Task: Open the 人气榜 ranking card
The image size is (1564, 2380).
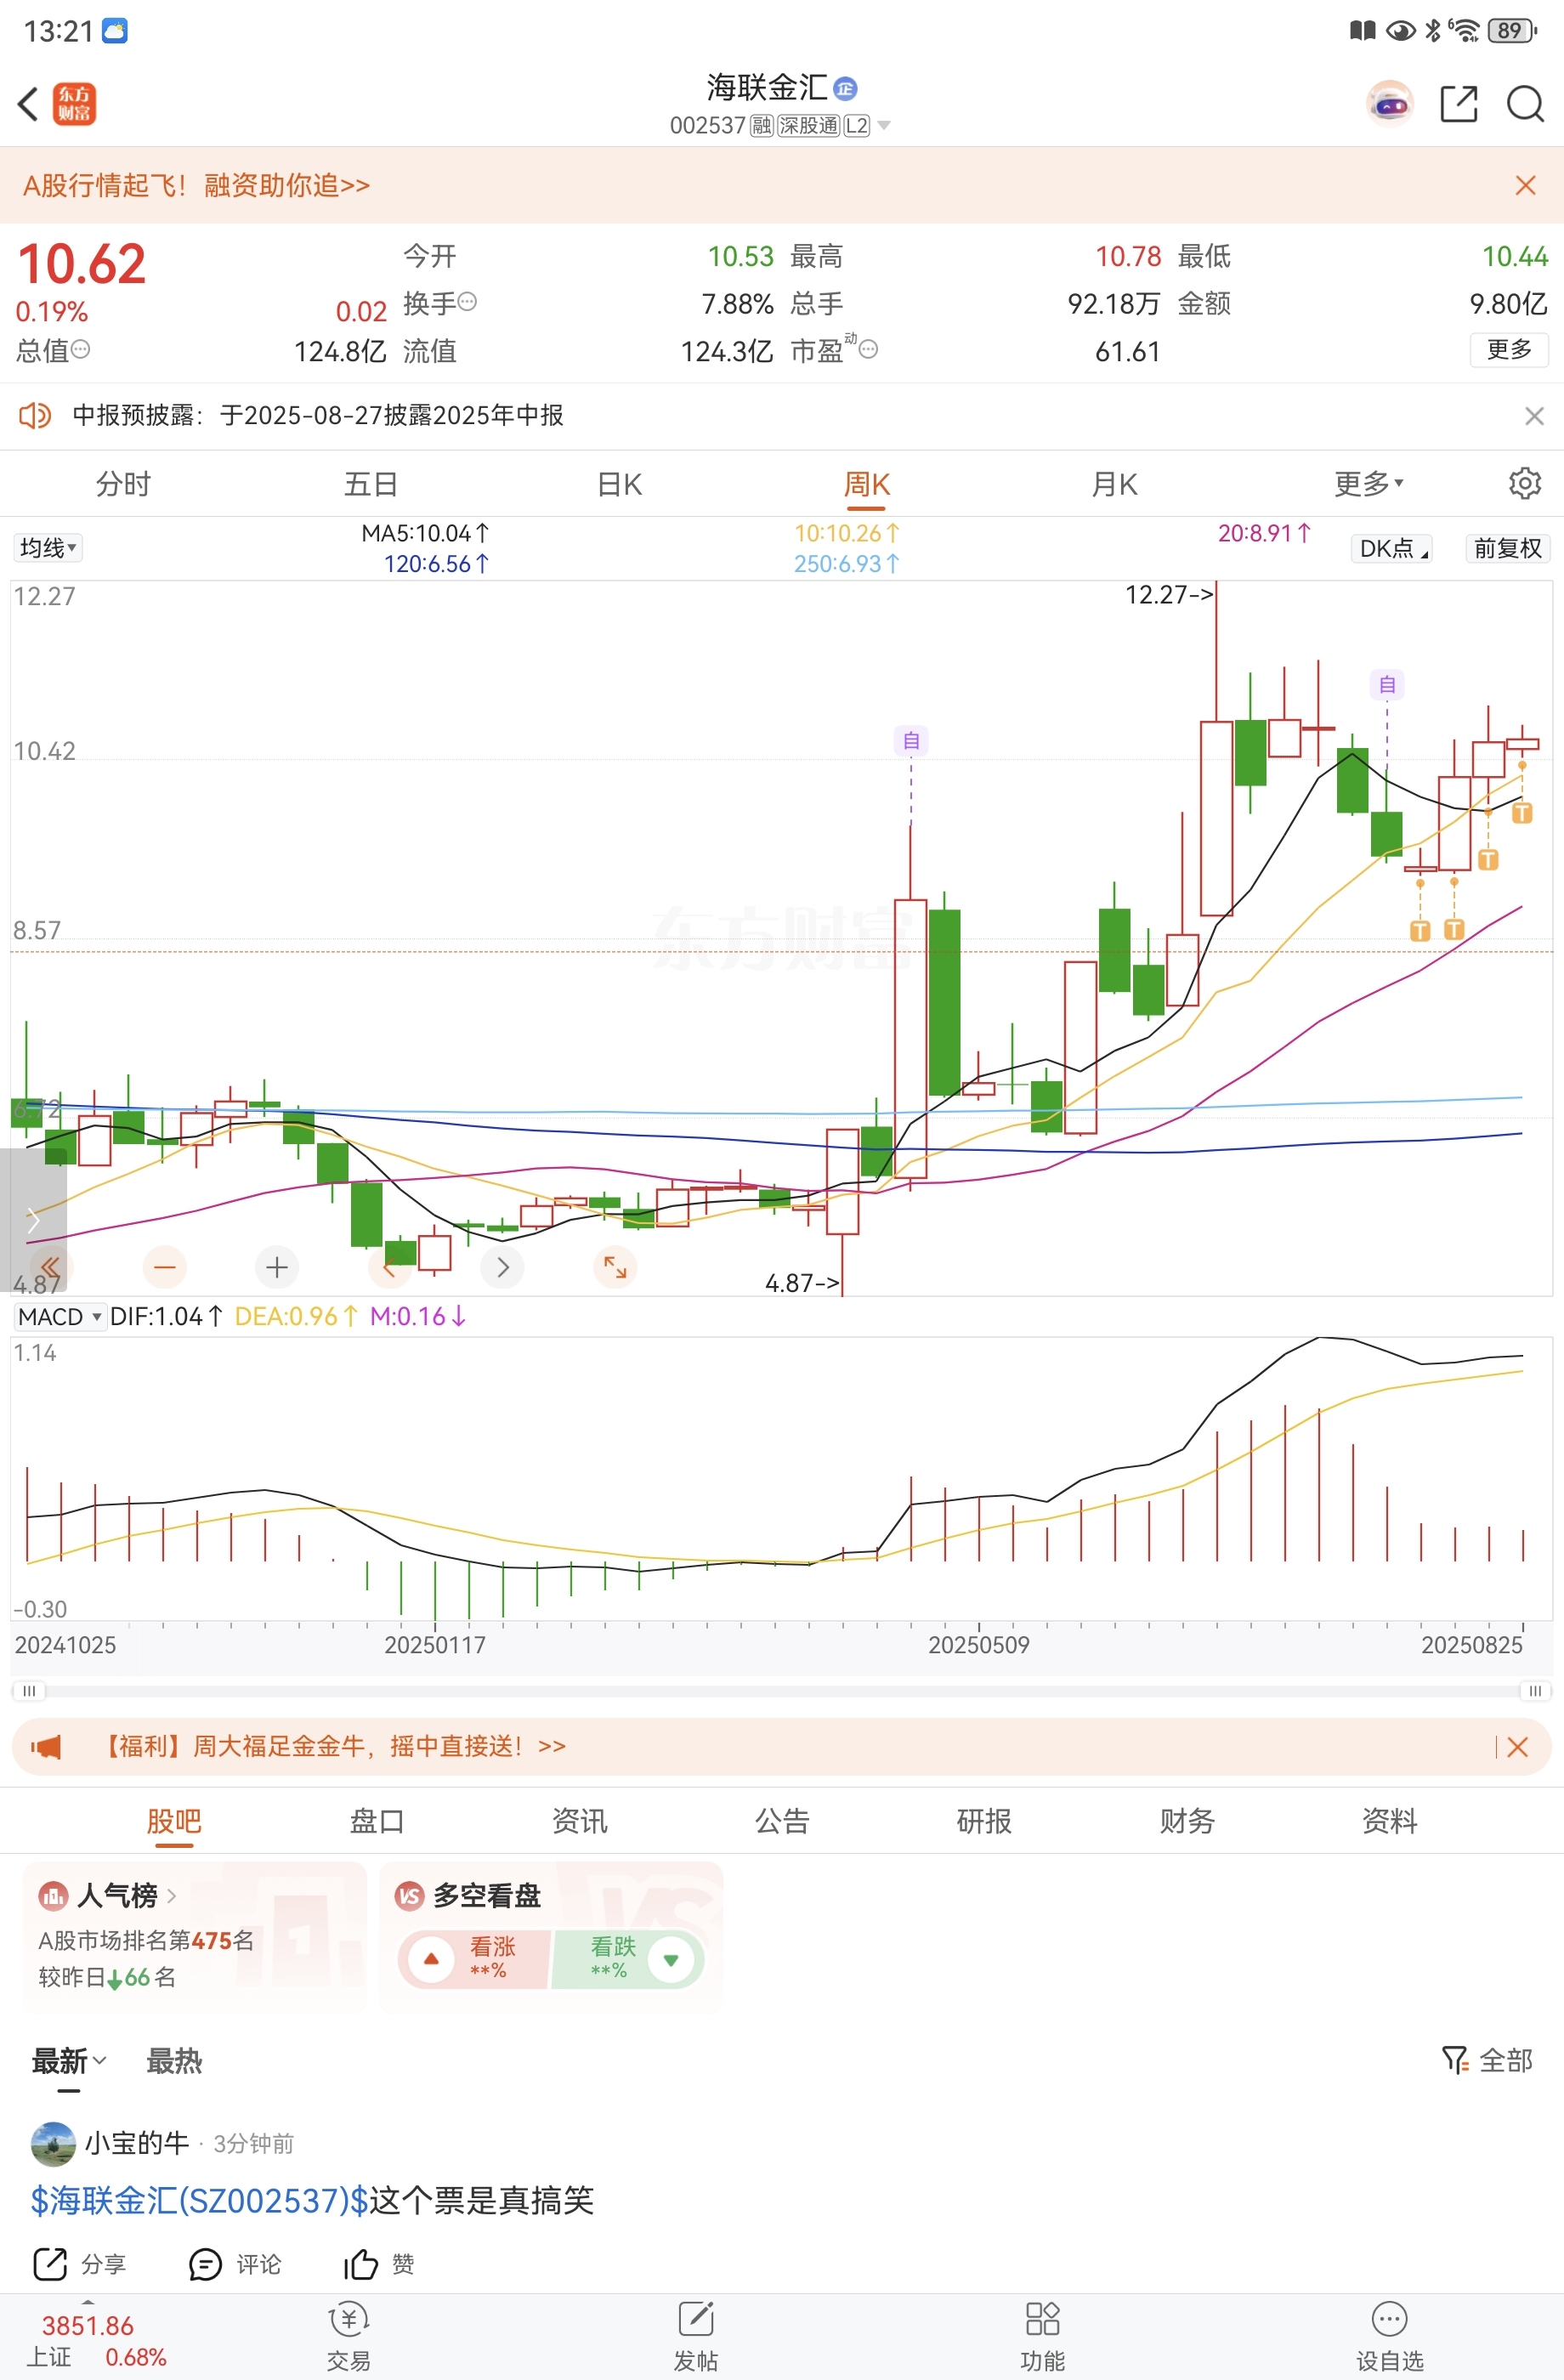Action: coord(195,1936)
